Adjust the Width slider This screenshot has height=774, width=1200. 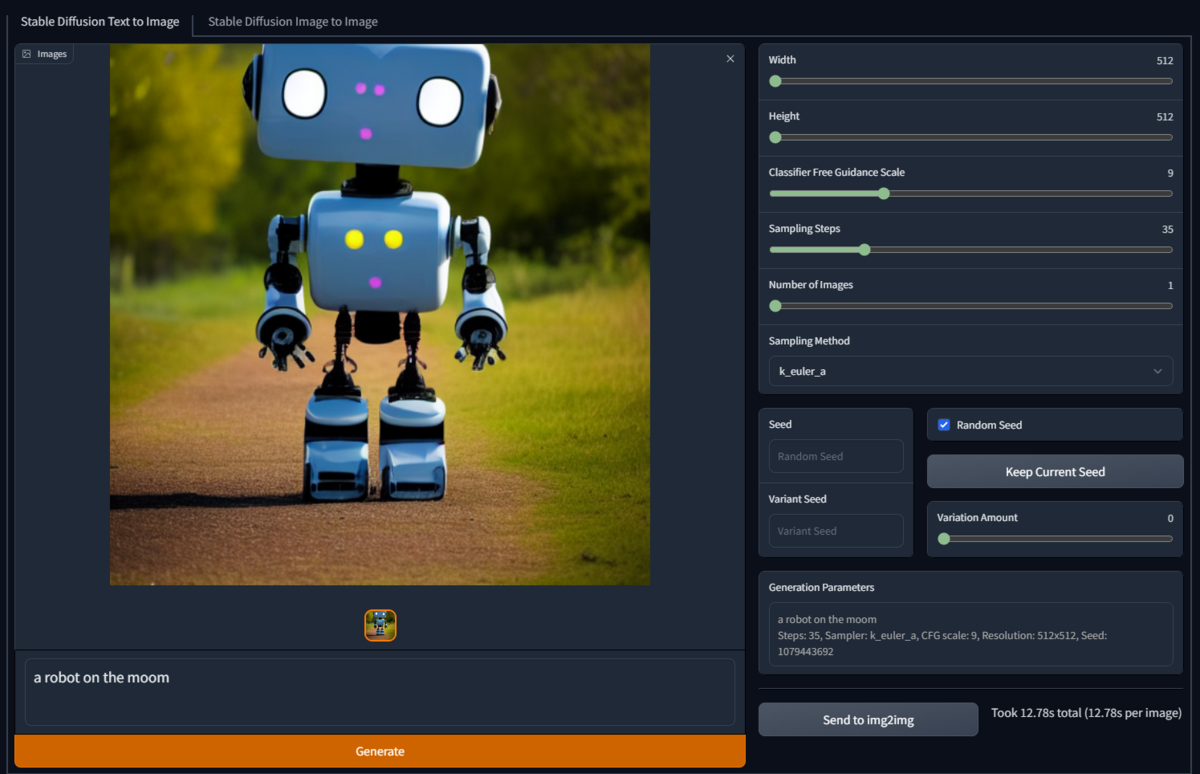[x=775, y=81]
